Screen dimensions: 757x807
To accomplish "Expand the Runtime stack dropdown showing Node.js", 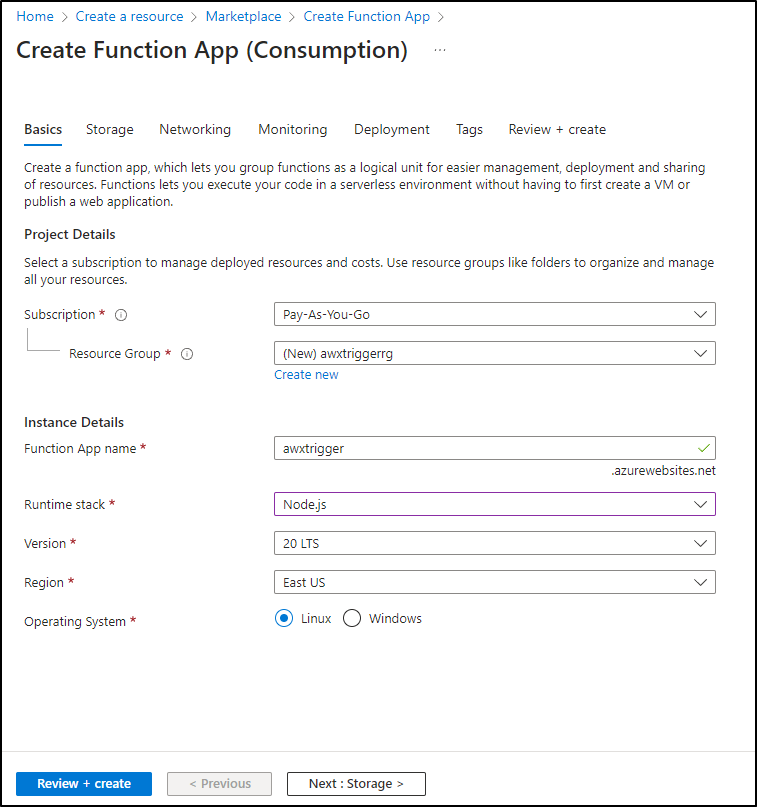I will (x=495, y=504).
